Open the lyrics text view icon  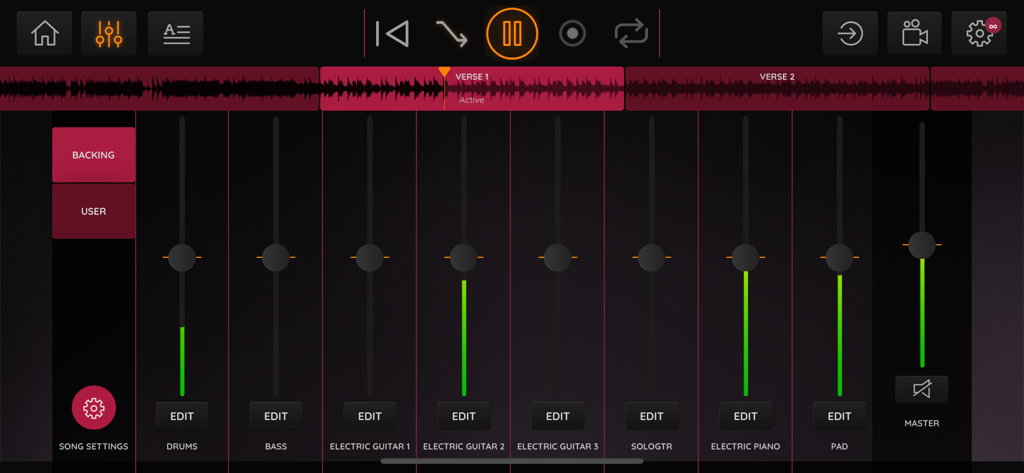[176, 33]
